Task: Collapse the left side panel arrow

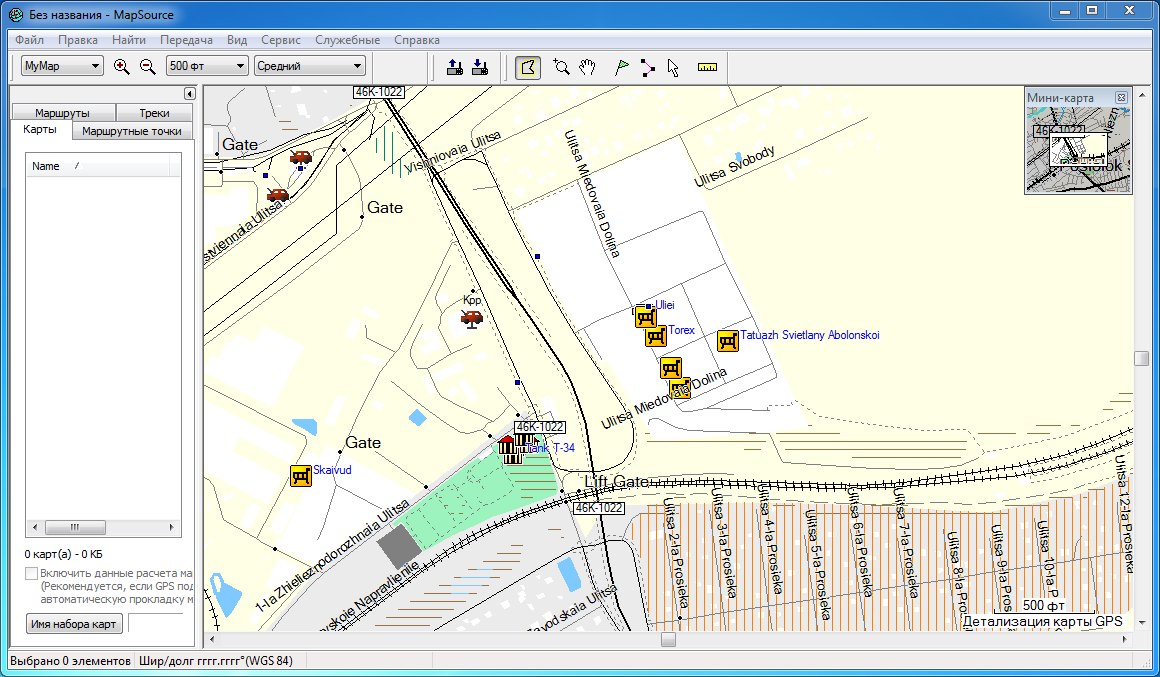Action: (x=189, y=93)
